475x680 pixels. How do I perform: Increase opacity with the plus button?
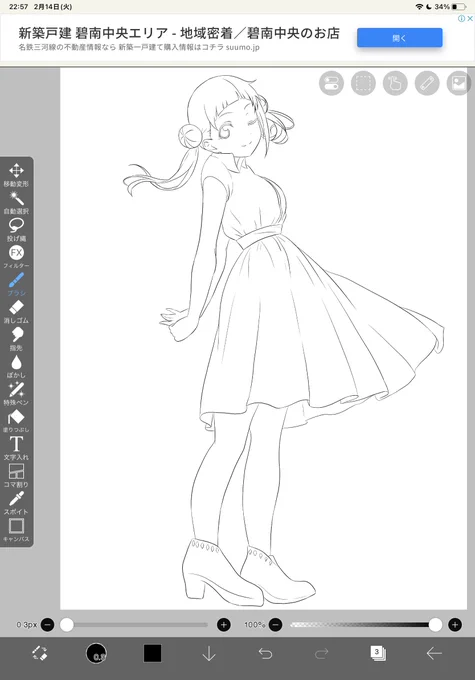click(x=455, y=625)
